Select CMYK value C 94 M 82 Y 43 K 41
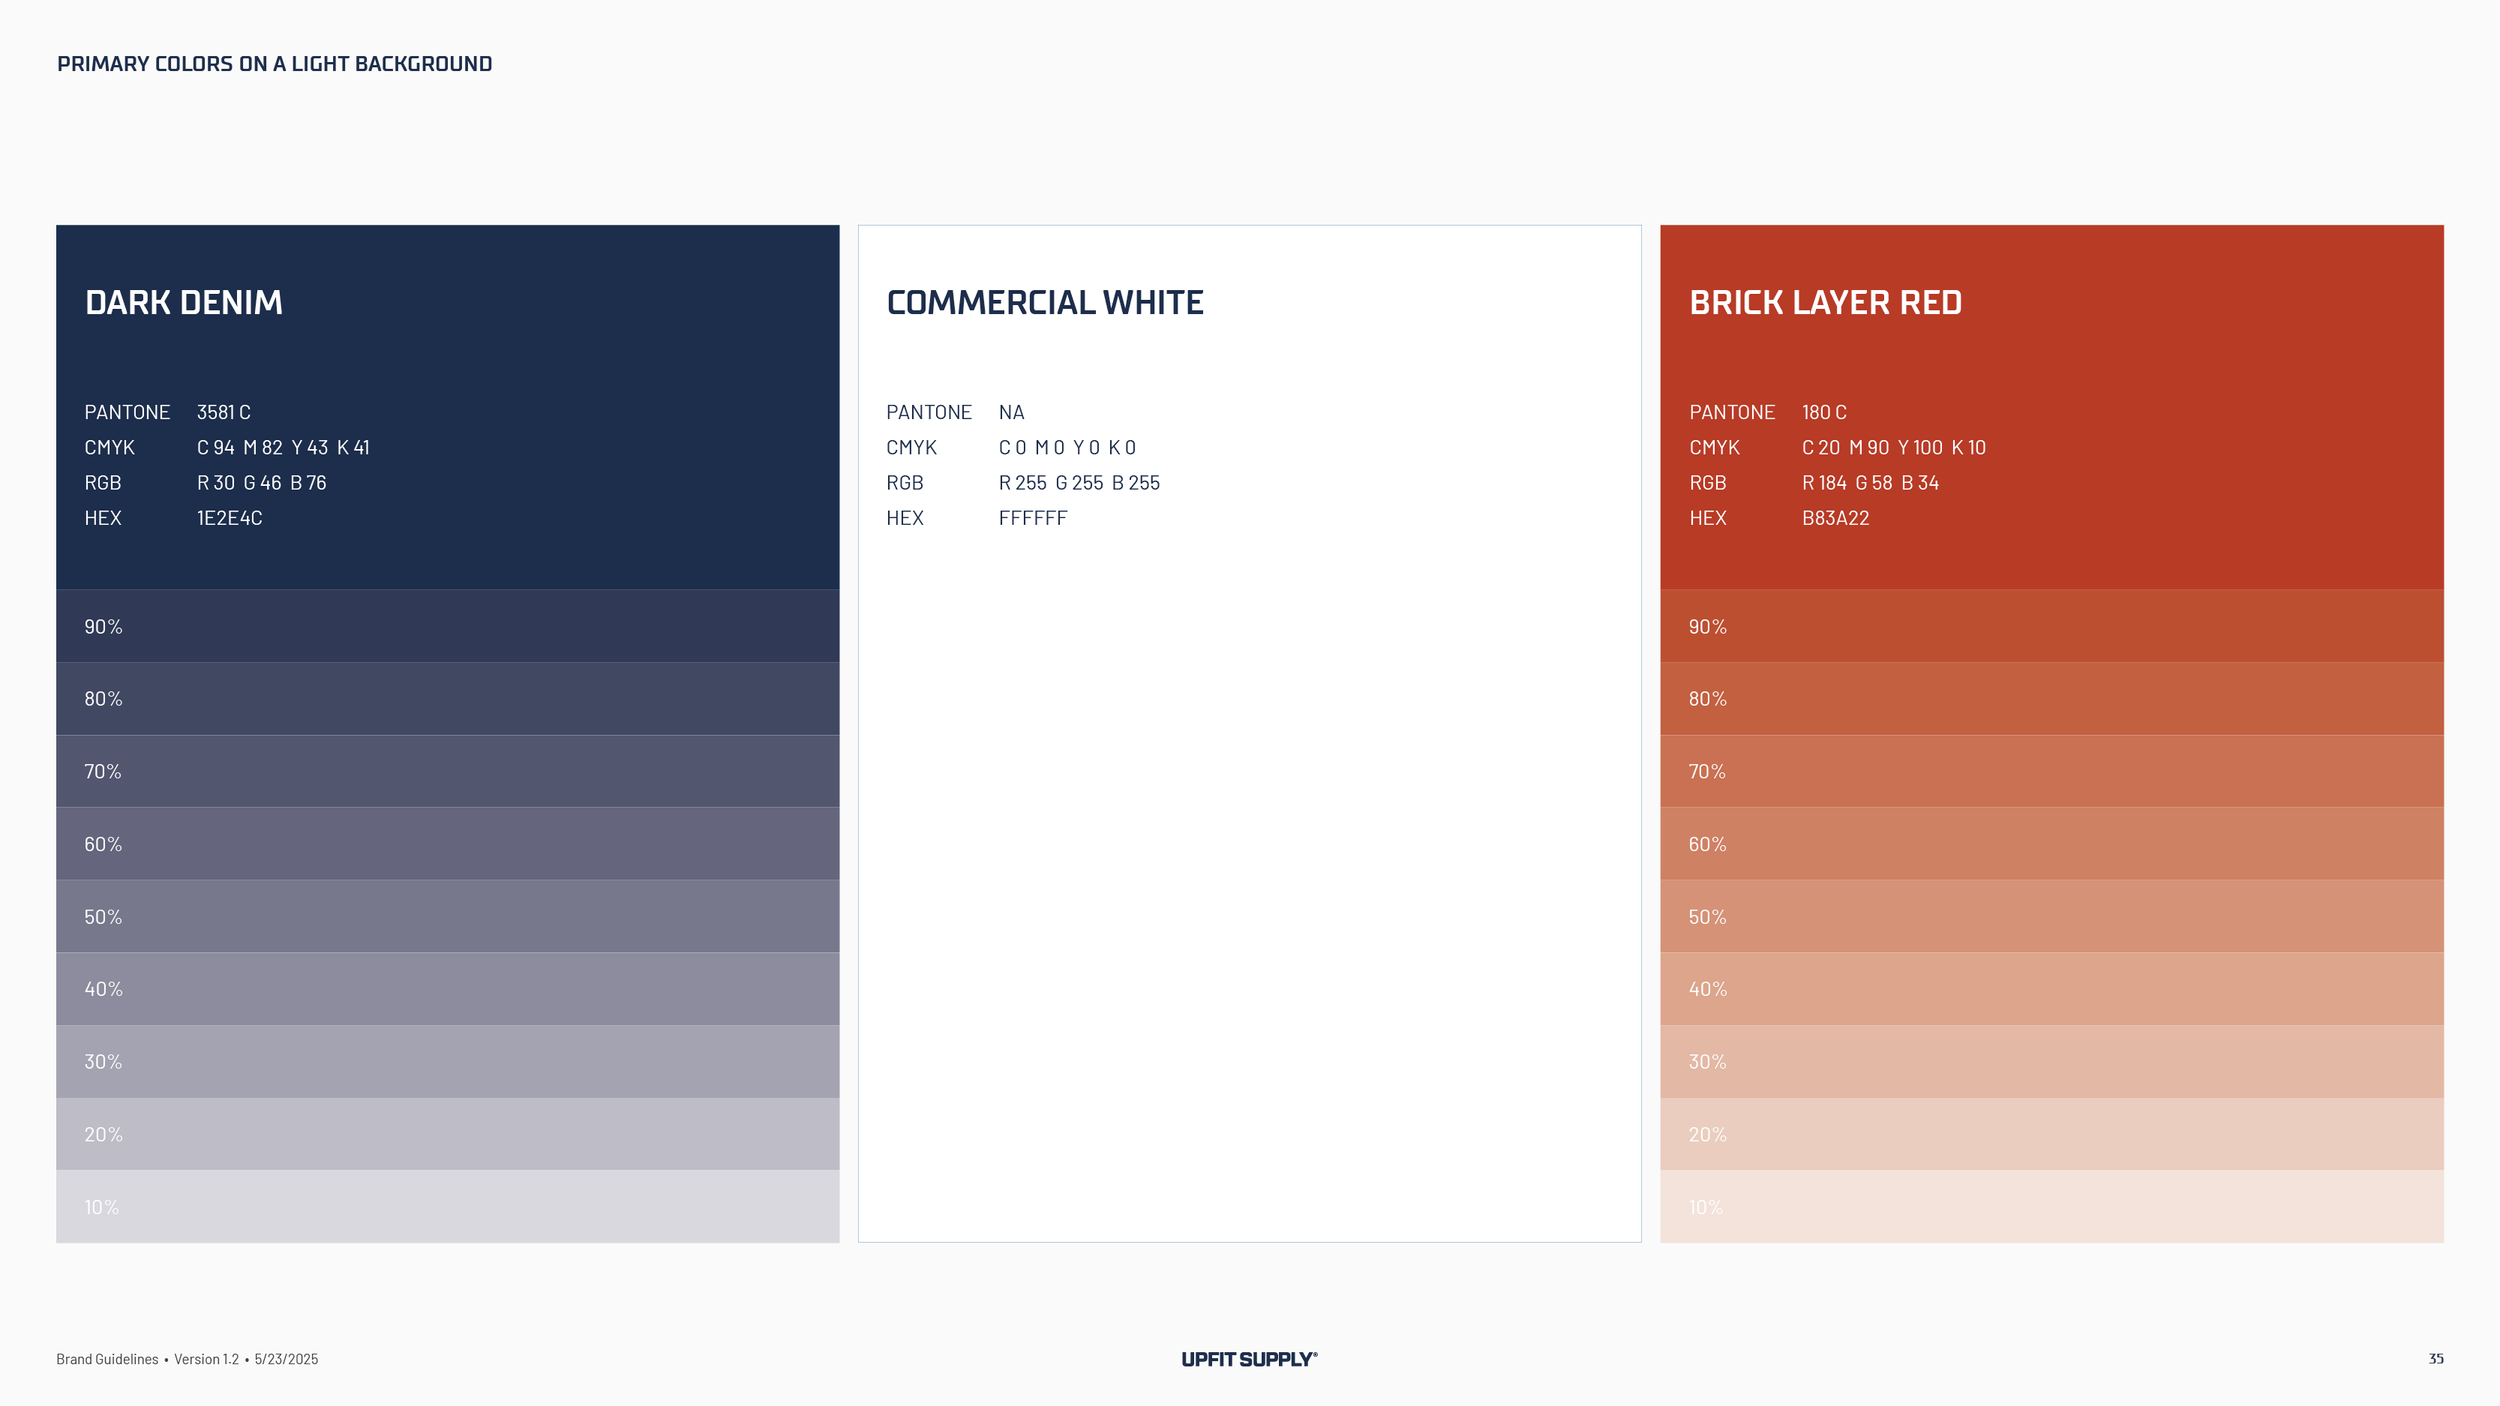Screen dimensions: 2500x1406 pyautogui.click(x=283, y=447)
